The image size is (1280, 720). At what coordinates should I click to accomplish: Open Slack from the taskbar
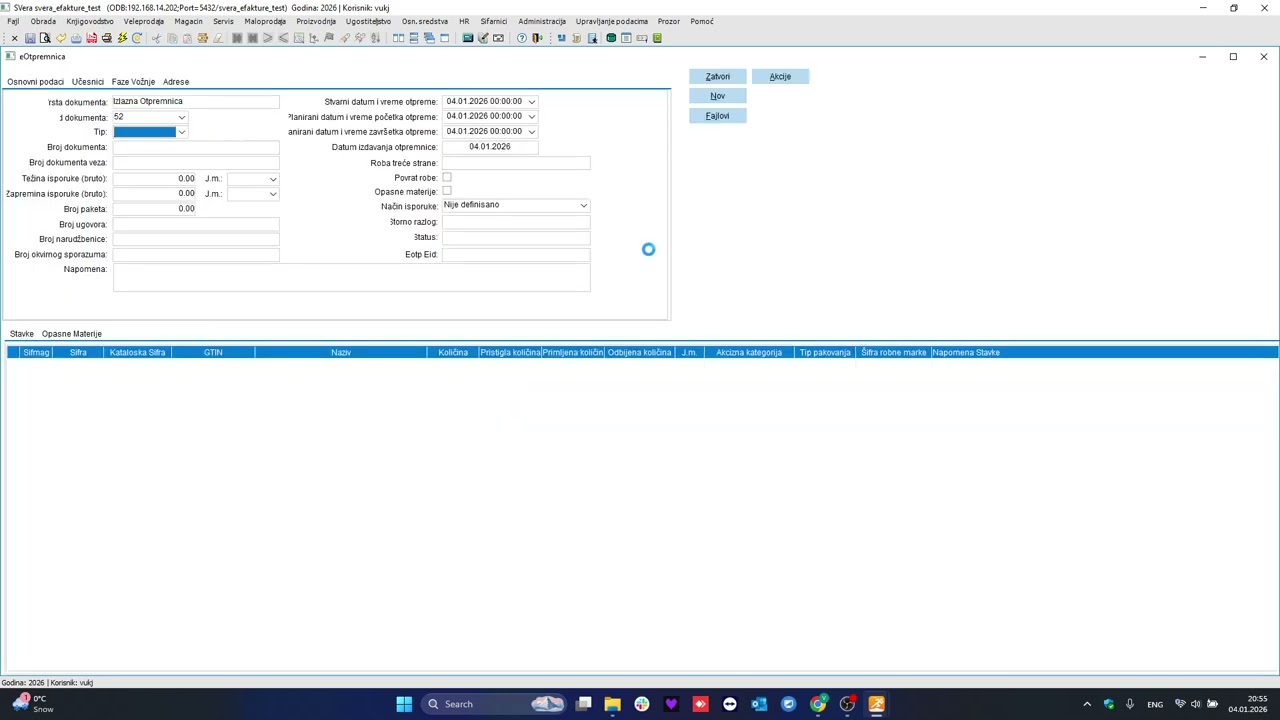click(641, 704)
